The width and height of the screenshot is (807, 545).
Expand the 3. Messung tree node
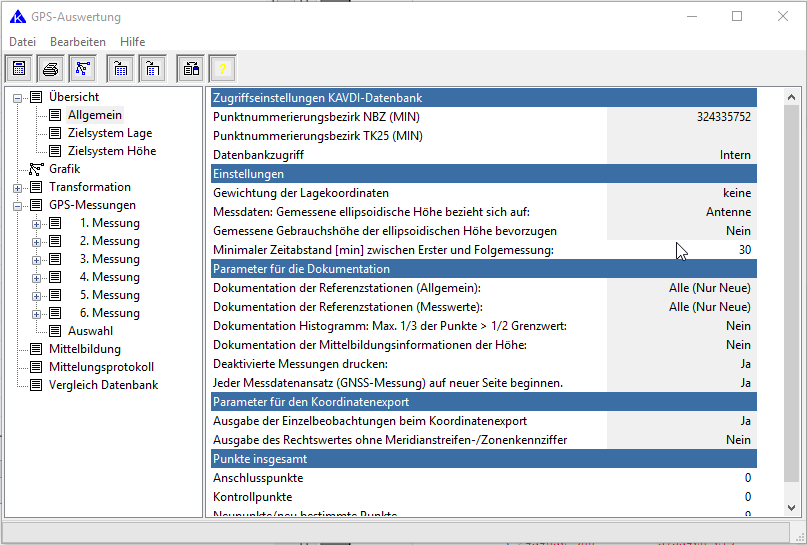(36, 259)
